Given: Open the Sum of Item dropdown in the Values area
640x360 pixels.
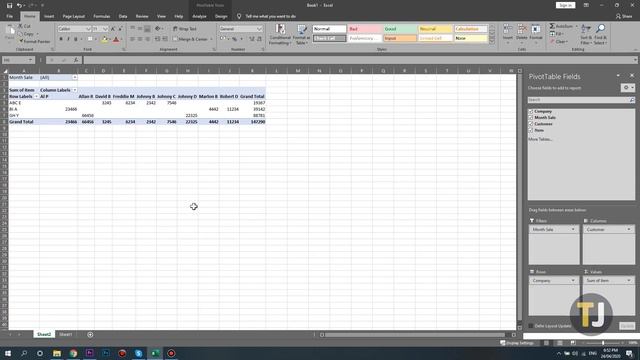Looking at the screenshot, I should [629, 280].
